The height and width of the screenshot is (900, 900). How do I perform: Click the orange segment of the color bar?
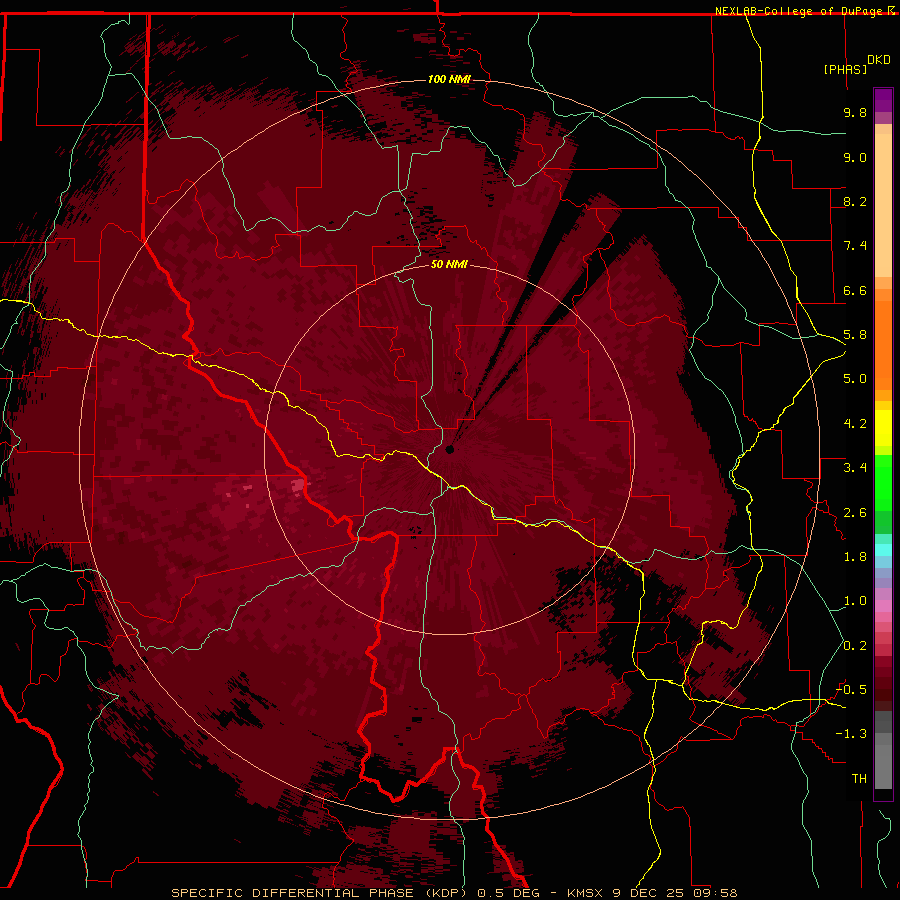tap(883, 344)
